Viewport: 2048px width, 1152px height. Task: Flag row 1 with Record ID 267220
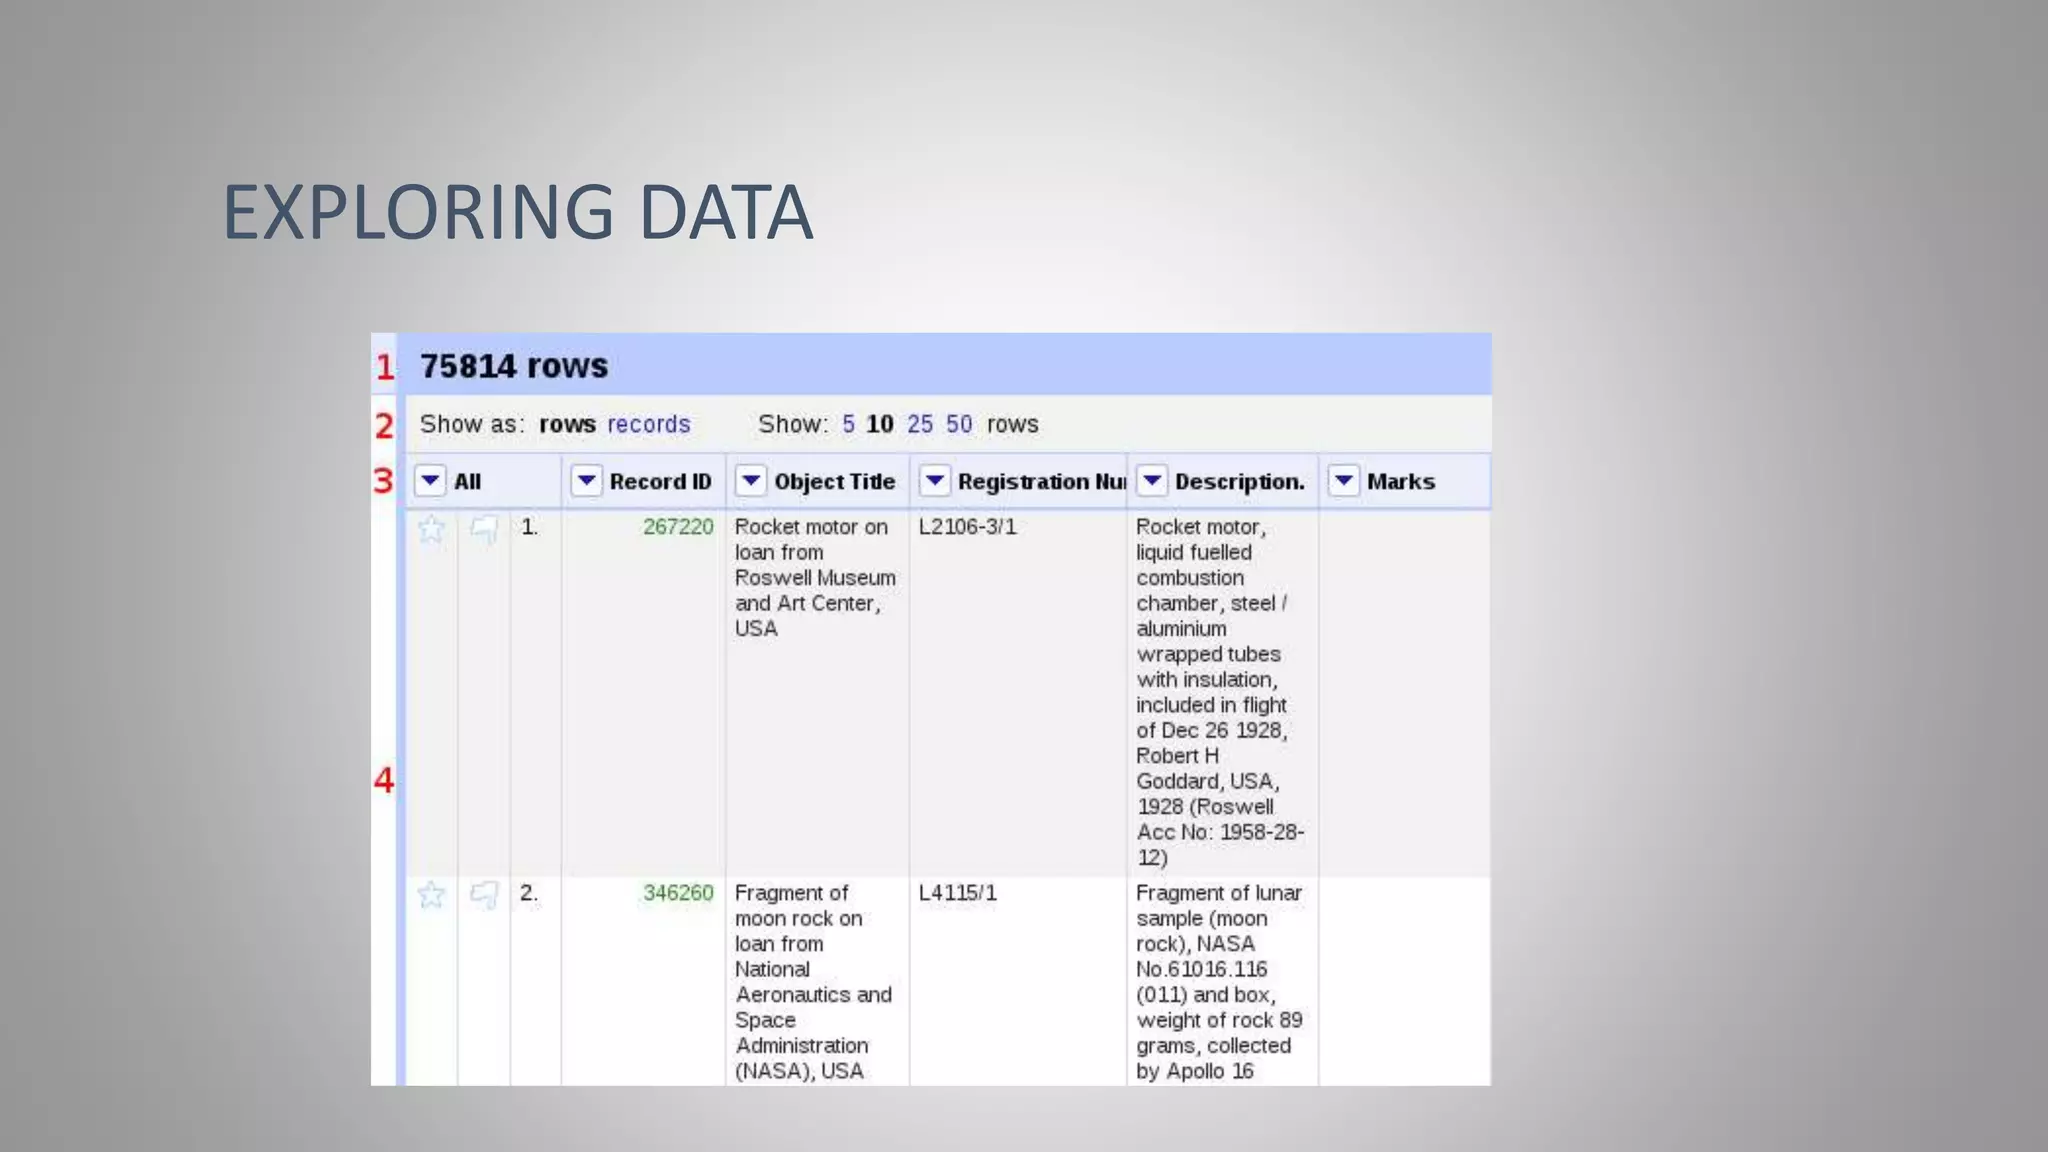click(484, 529)
